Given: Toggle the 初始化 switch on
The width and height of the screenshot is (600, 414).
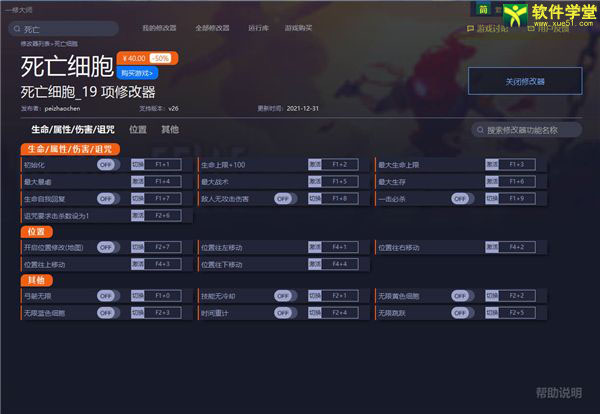Looking at the screenshot, I should click(x=108, y=164).
